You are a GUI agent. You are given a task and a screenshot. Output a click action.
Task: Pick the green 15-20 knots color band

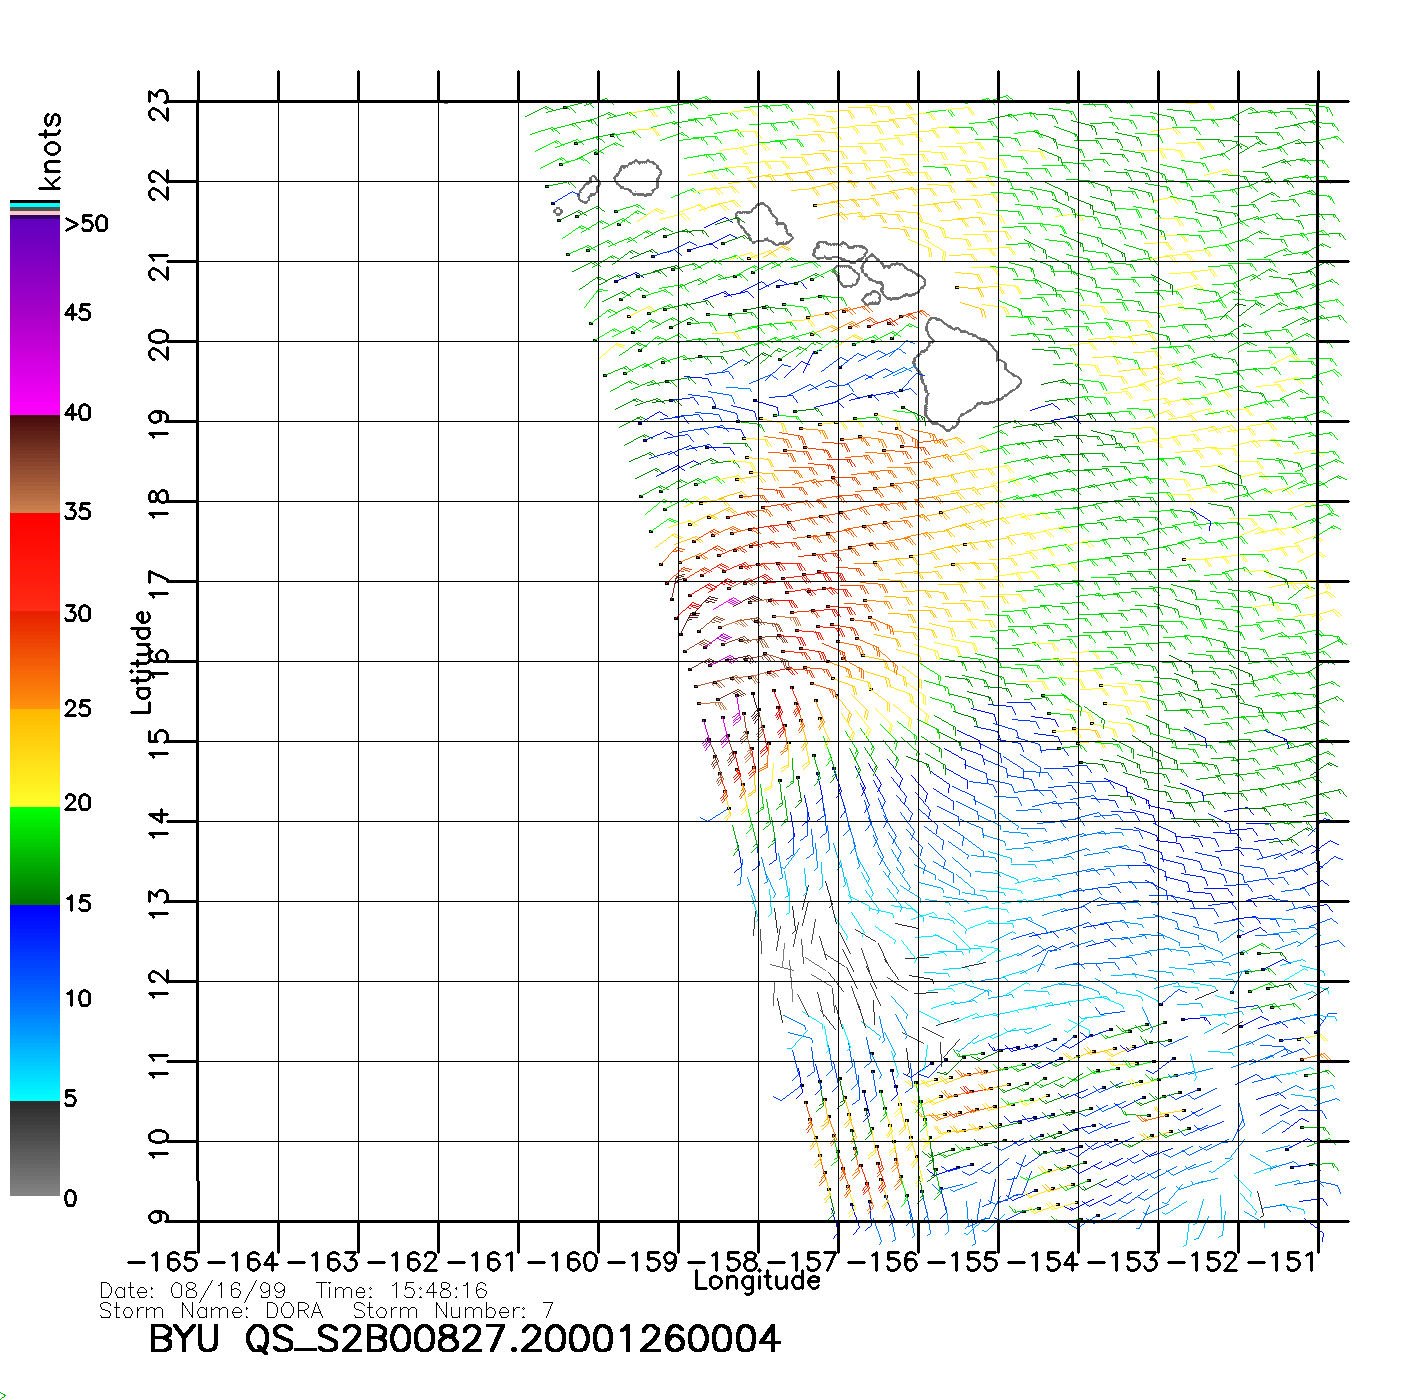click(34, 855)
